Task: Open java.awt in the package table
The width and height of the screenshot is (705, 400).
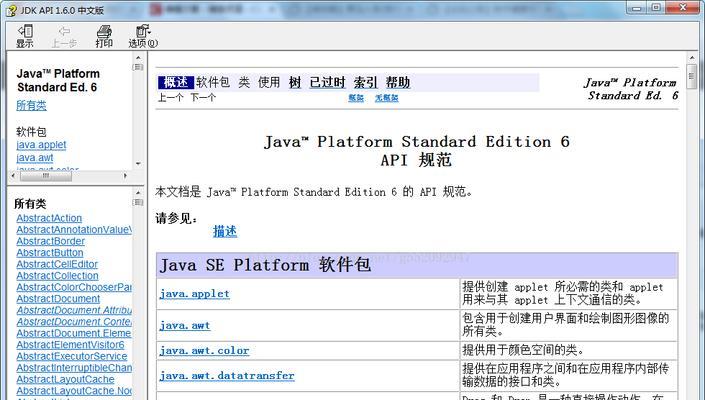Action: 185,325
